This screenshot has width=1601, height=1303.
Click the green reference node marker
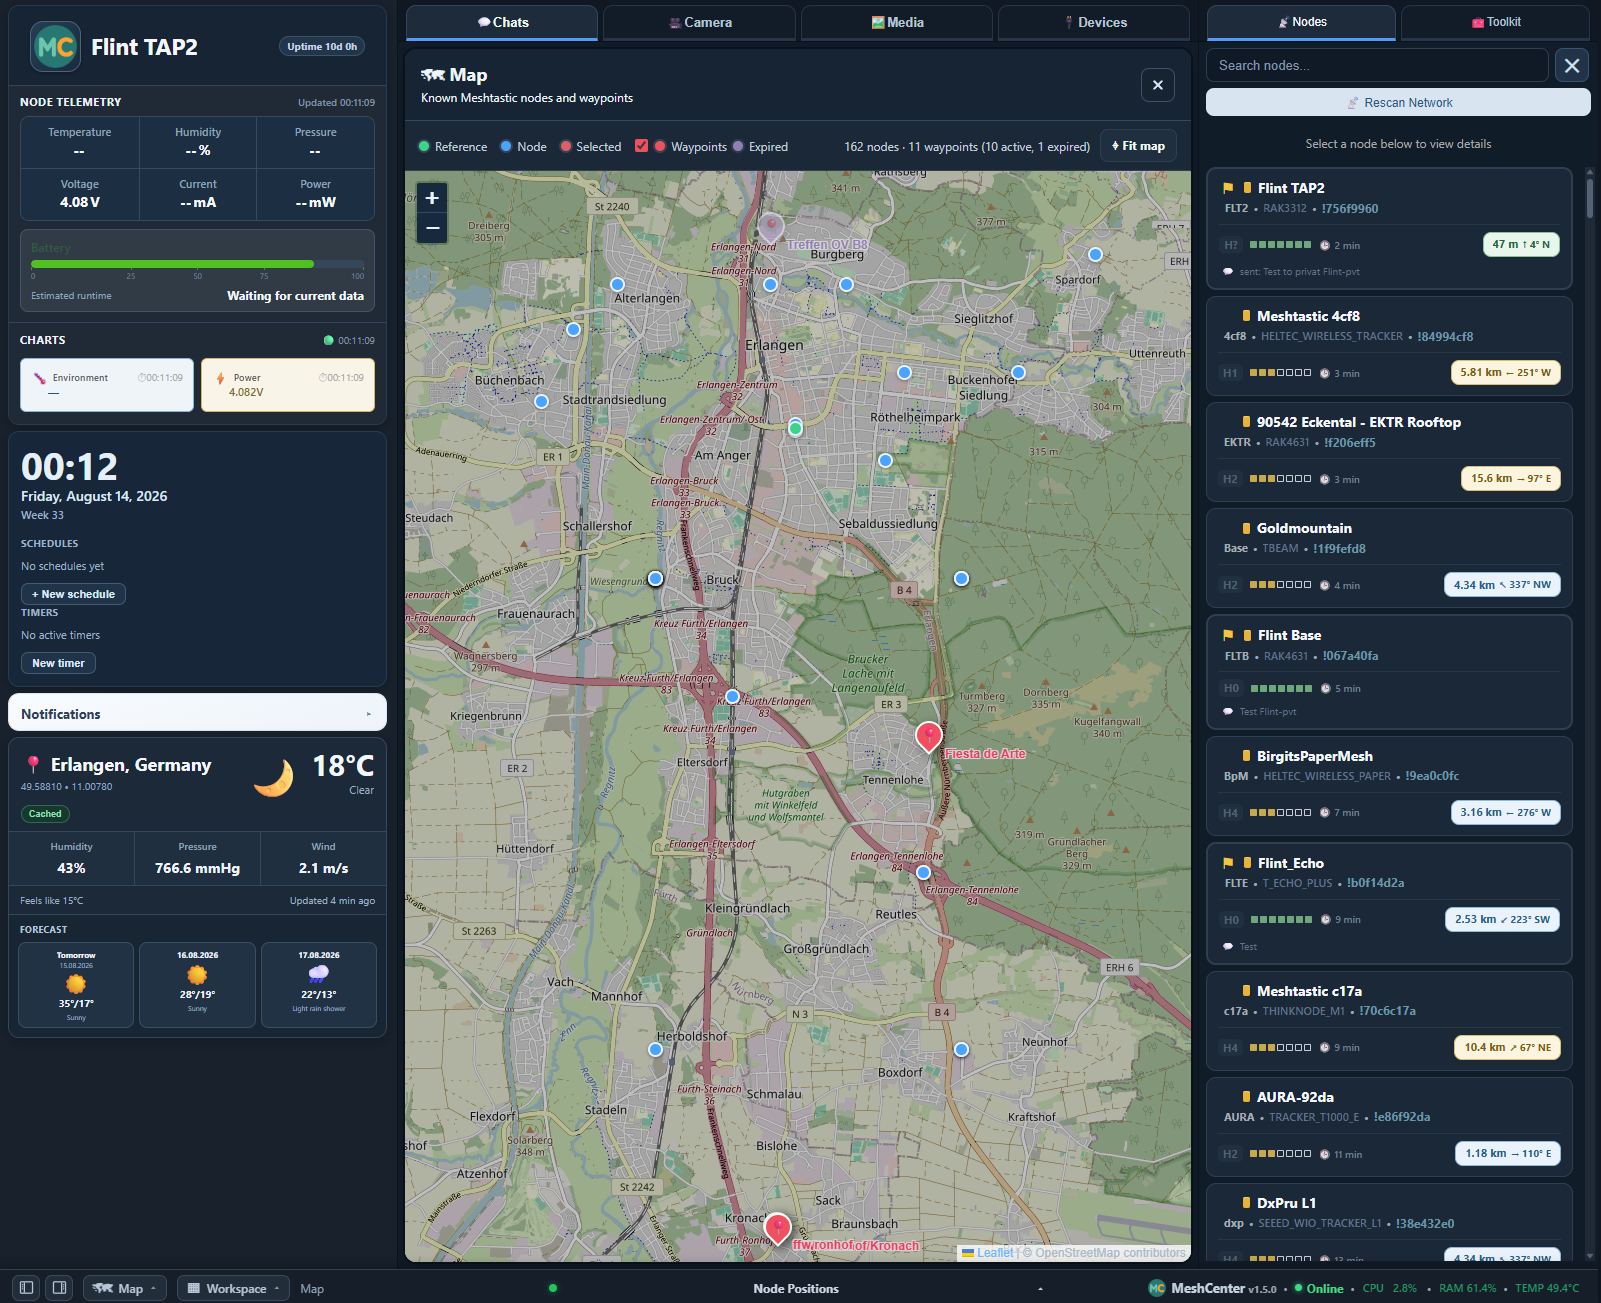pos(795,429)
